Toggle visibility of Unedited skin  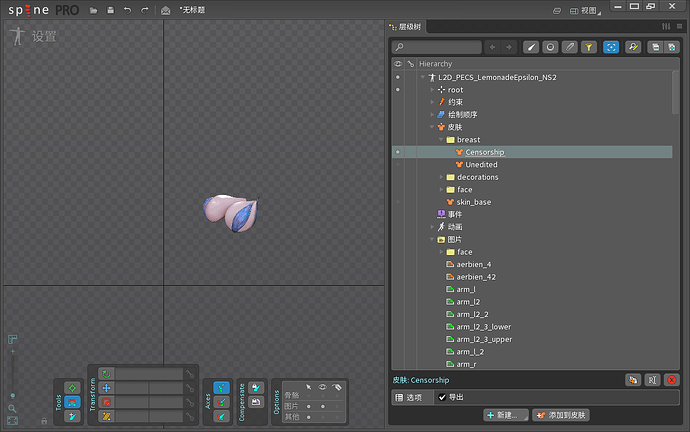pyautogui.click(x=398, y=165)
